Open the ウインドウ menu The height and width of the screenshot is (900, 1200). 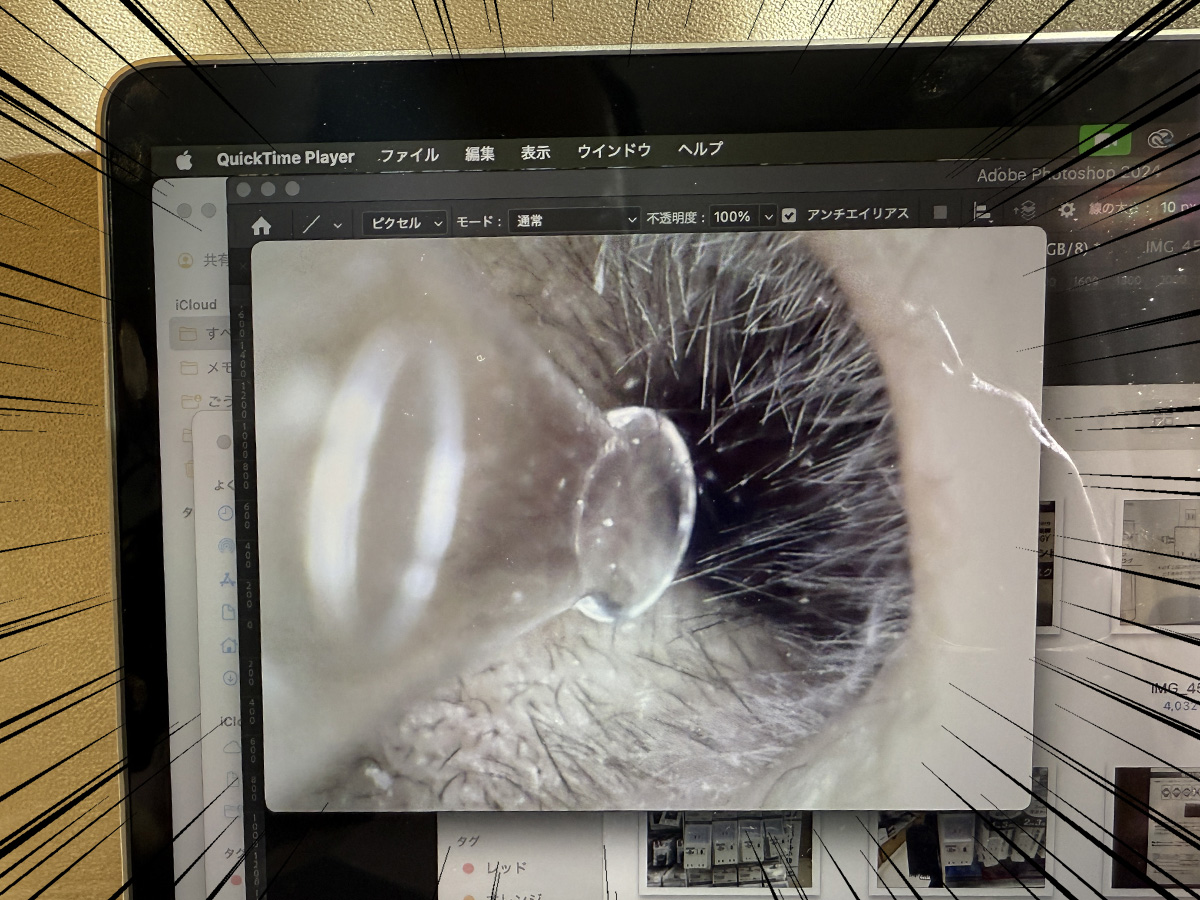coord(614,151)
